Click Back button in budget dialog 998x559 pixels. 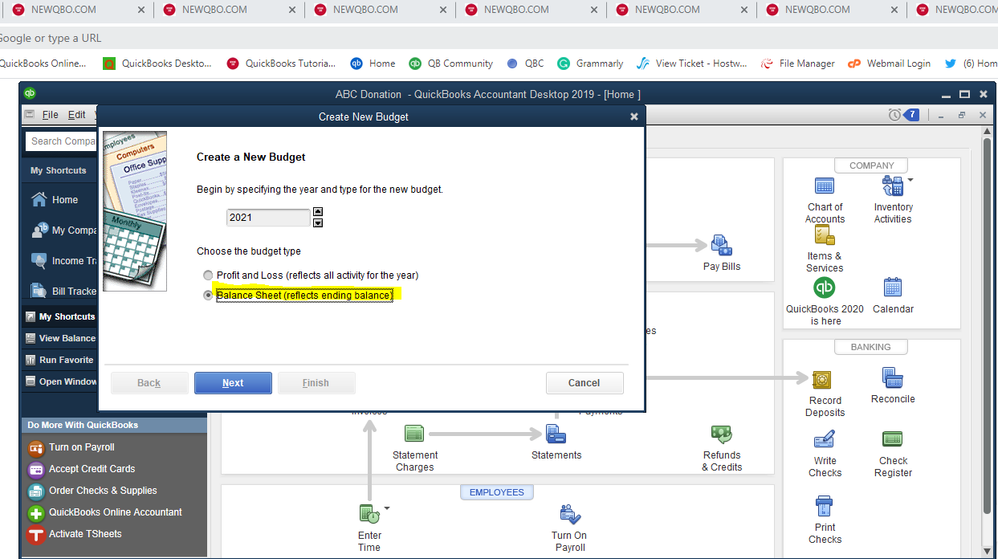149,383
